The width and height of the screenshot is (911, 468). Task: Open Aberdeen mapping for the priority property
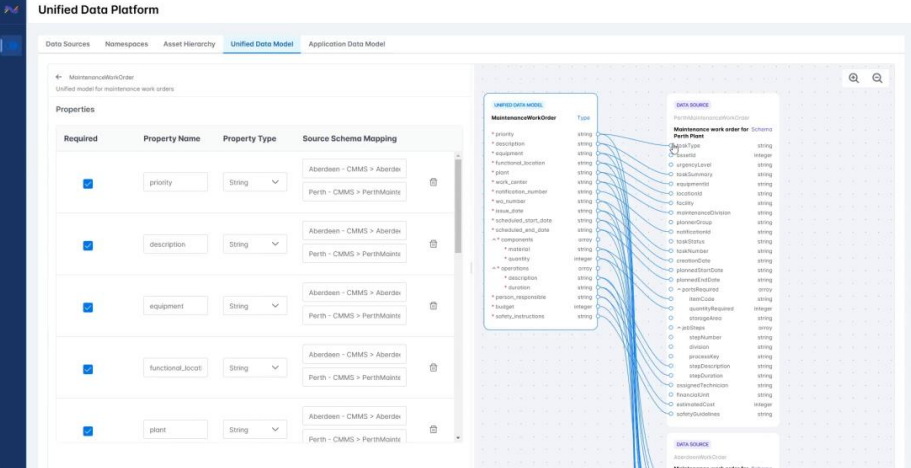(x=354, y=168)
